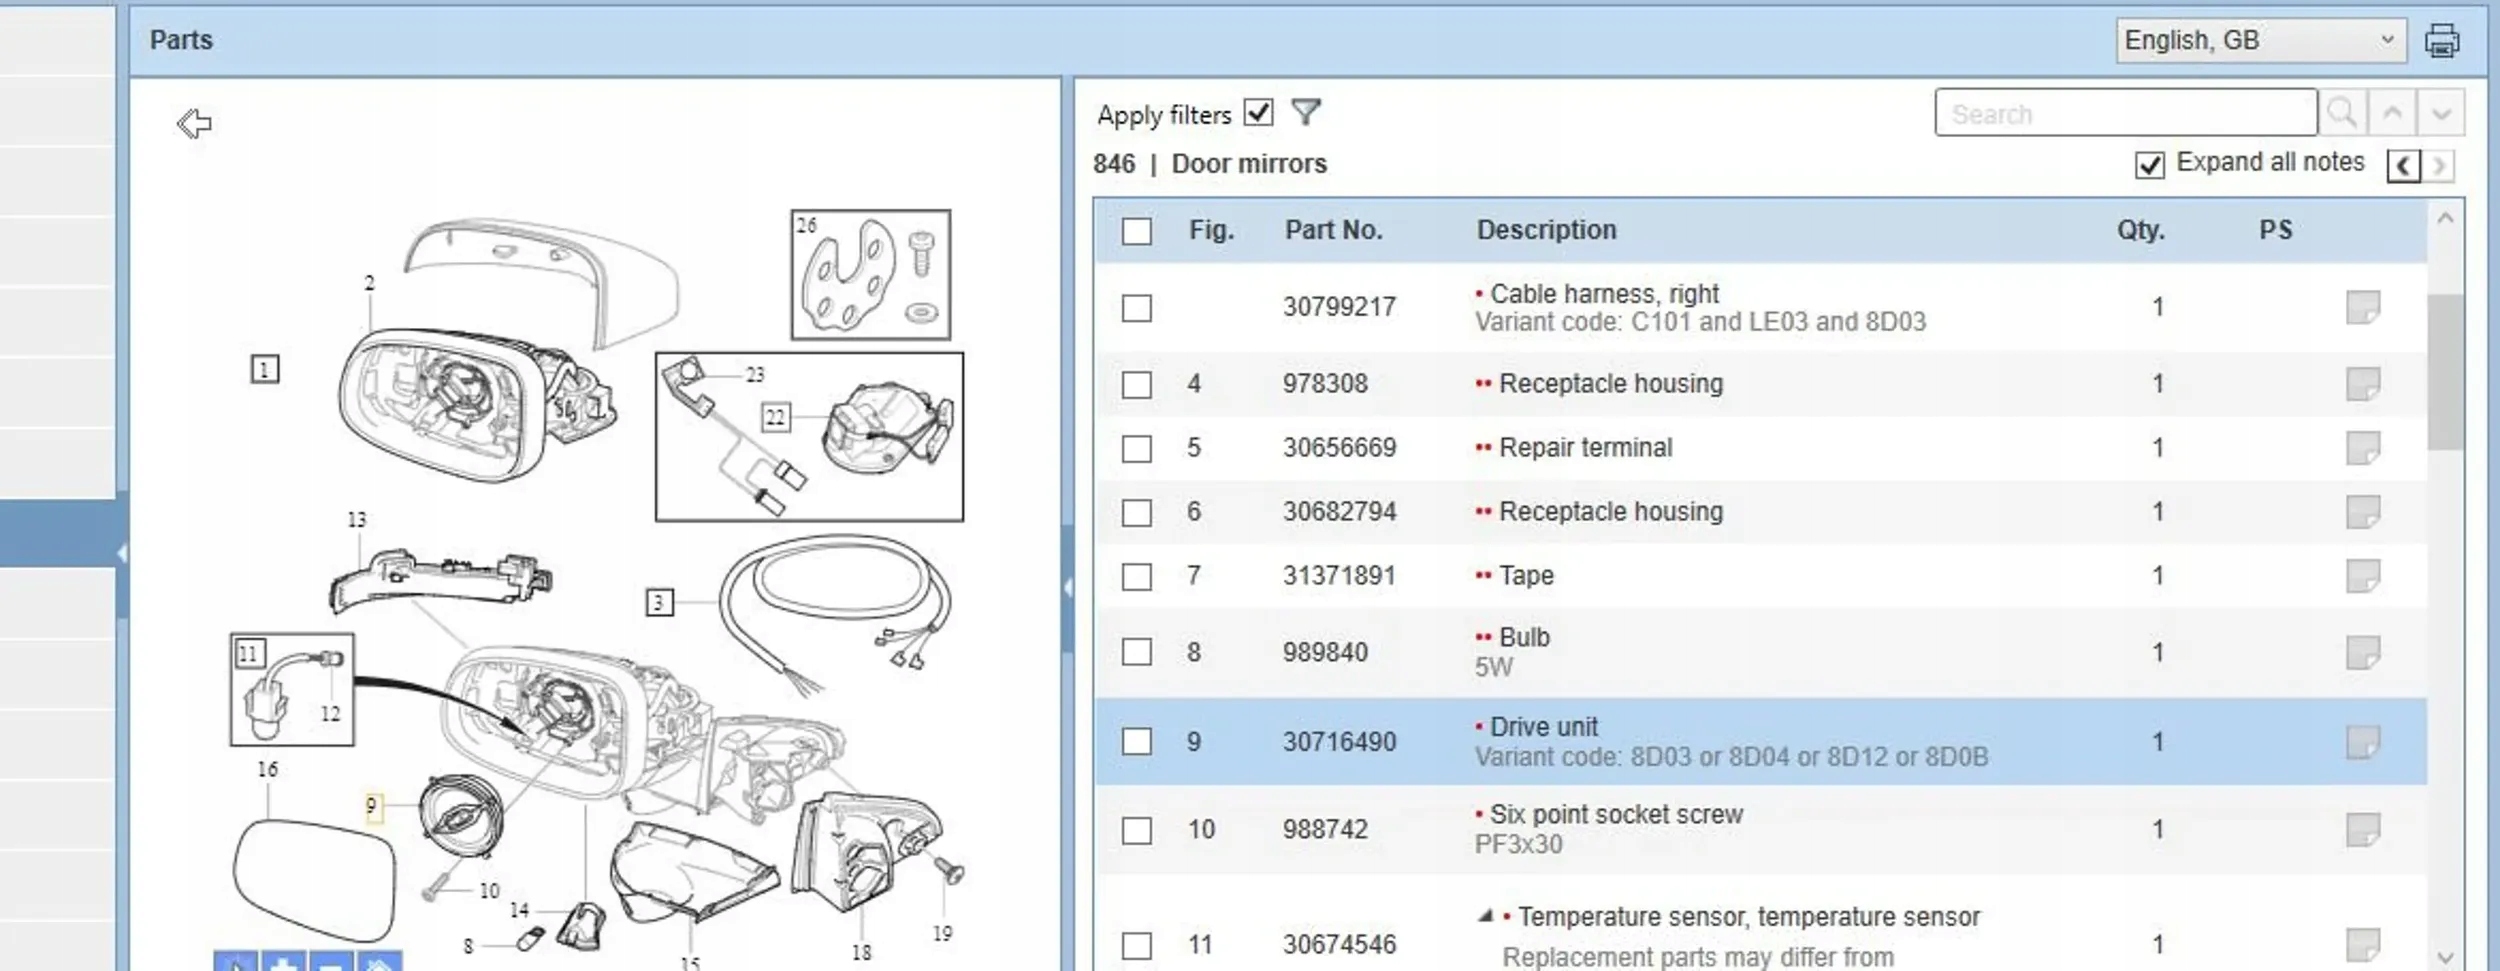Select part number 989840
This screenshot has width=2500, height=971.
click(x=1325, y=652)
